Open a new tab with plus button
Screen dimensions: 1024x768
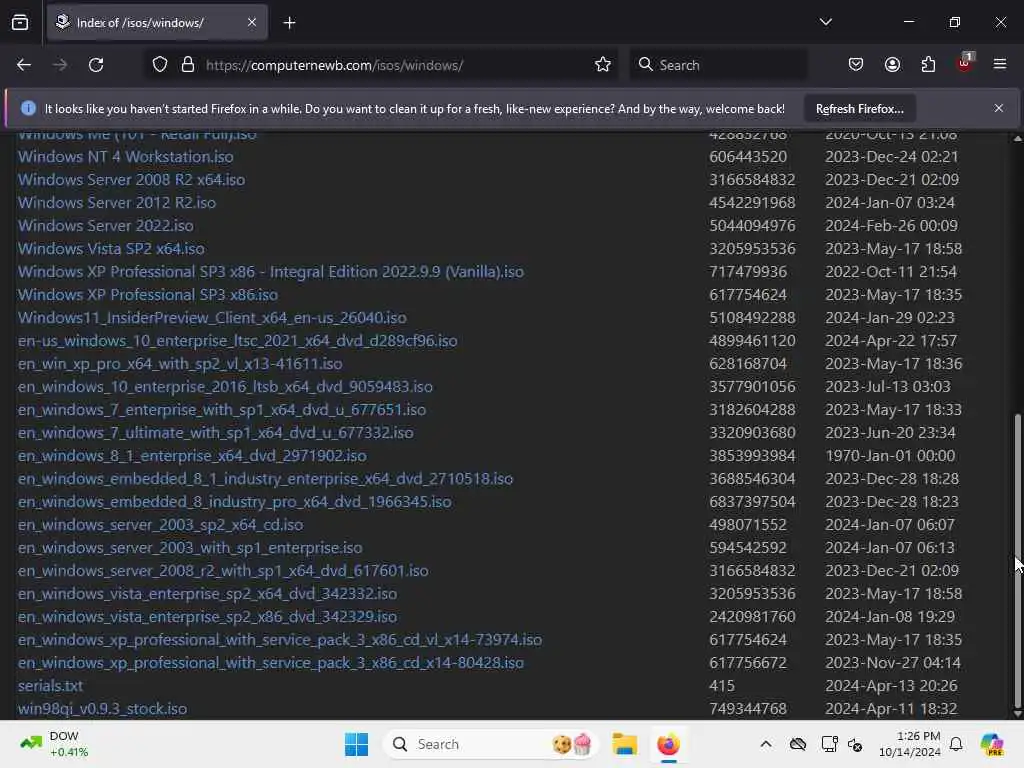pyautogui.click(x=289, y=23)
